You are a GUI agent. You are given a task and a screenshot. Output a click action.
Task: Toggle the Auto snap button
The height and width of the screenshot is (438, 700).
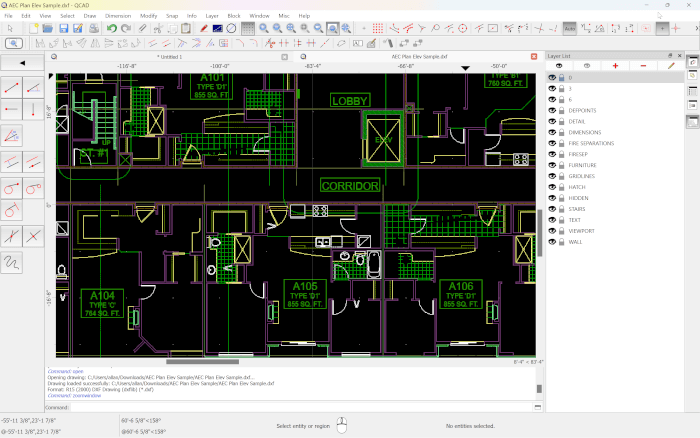pos(570,29)
